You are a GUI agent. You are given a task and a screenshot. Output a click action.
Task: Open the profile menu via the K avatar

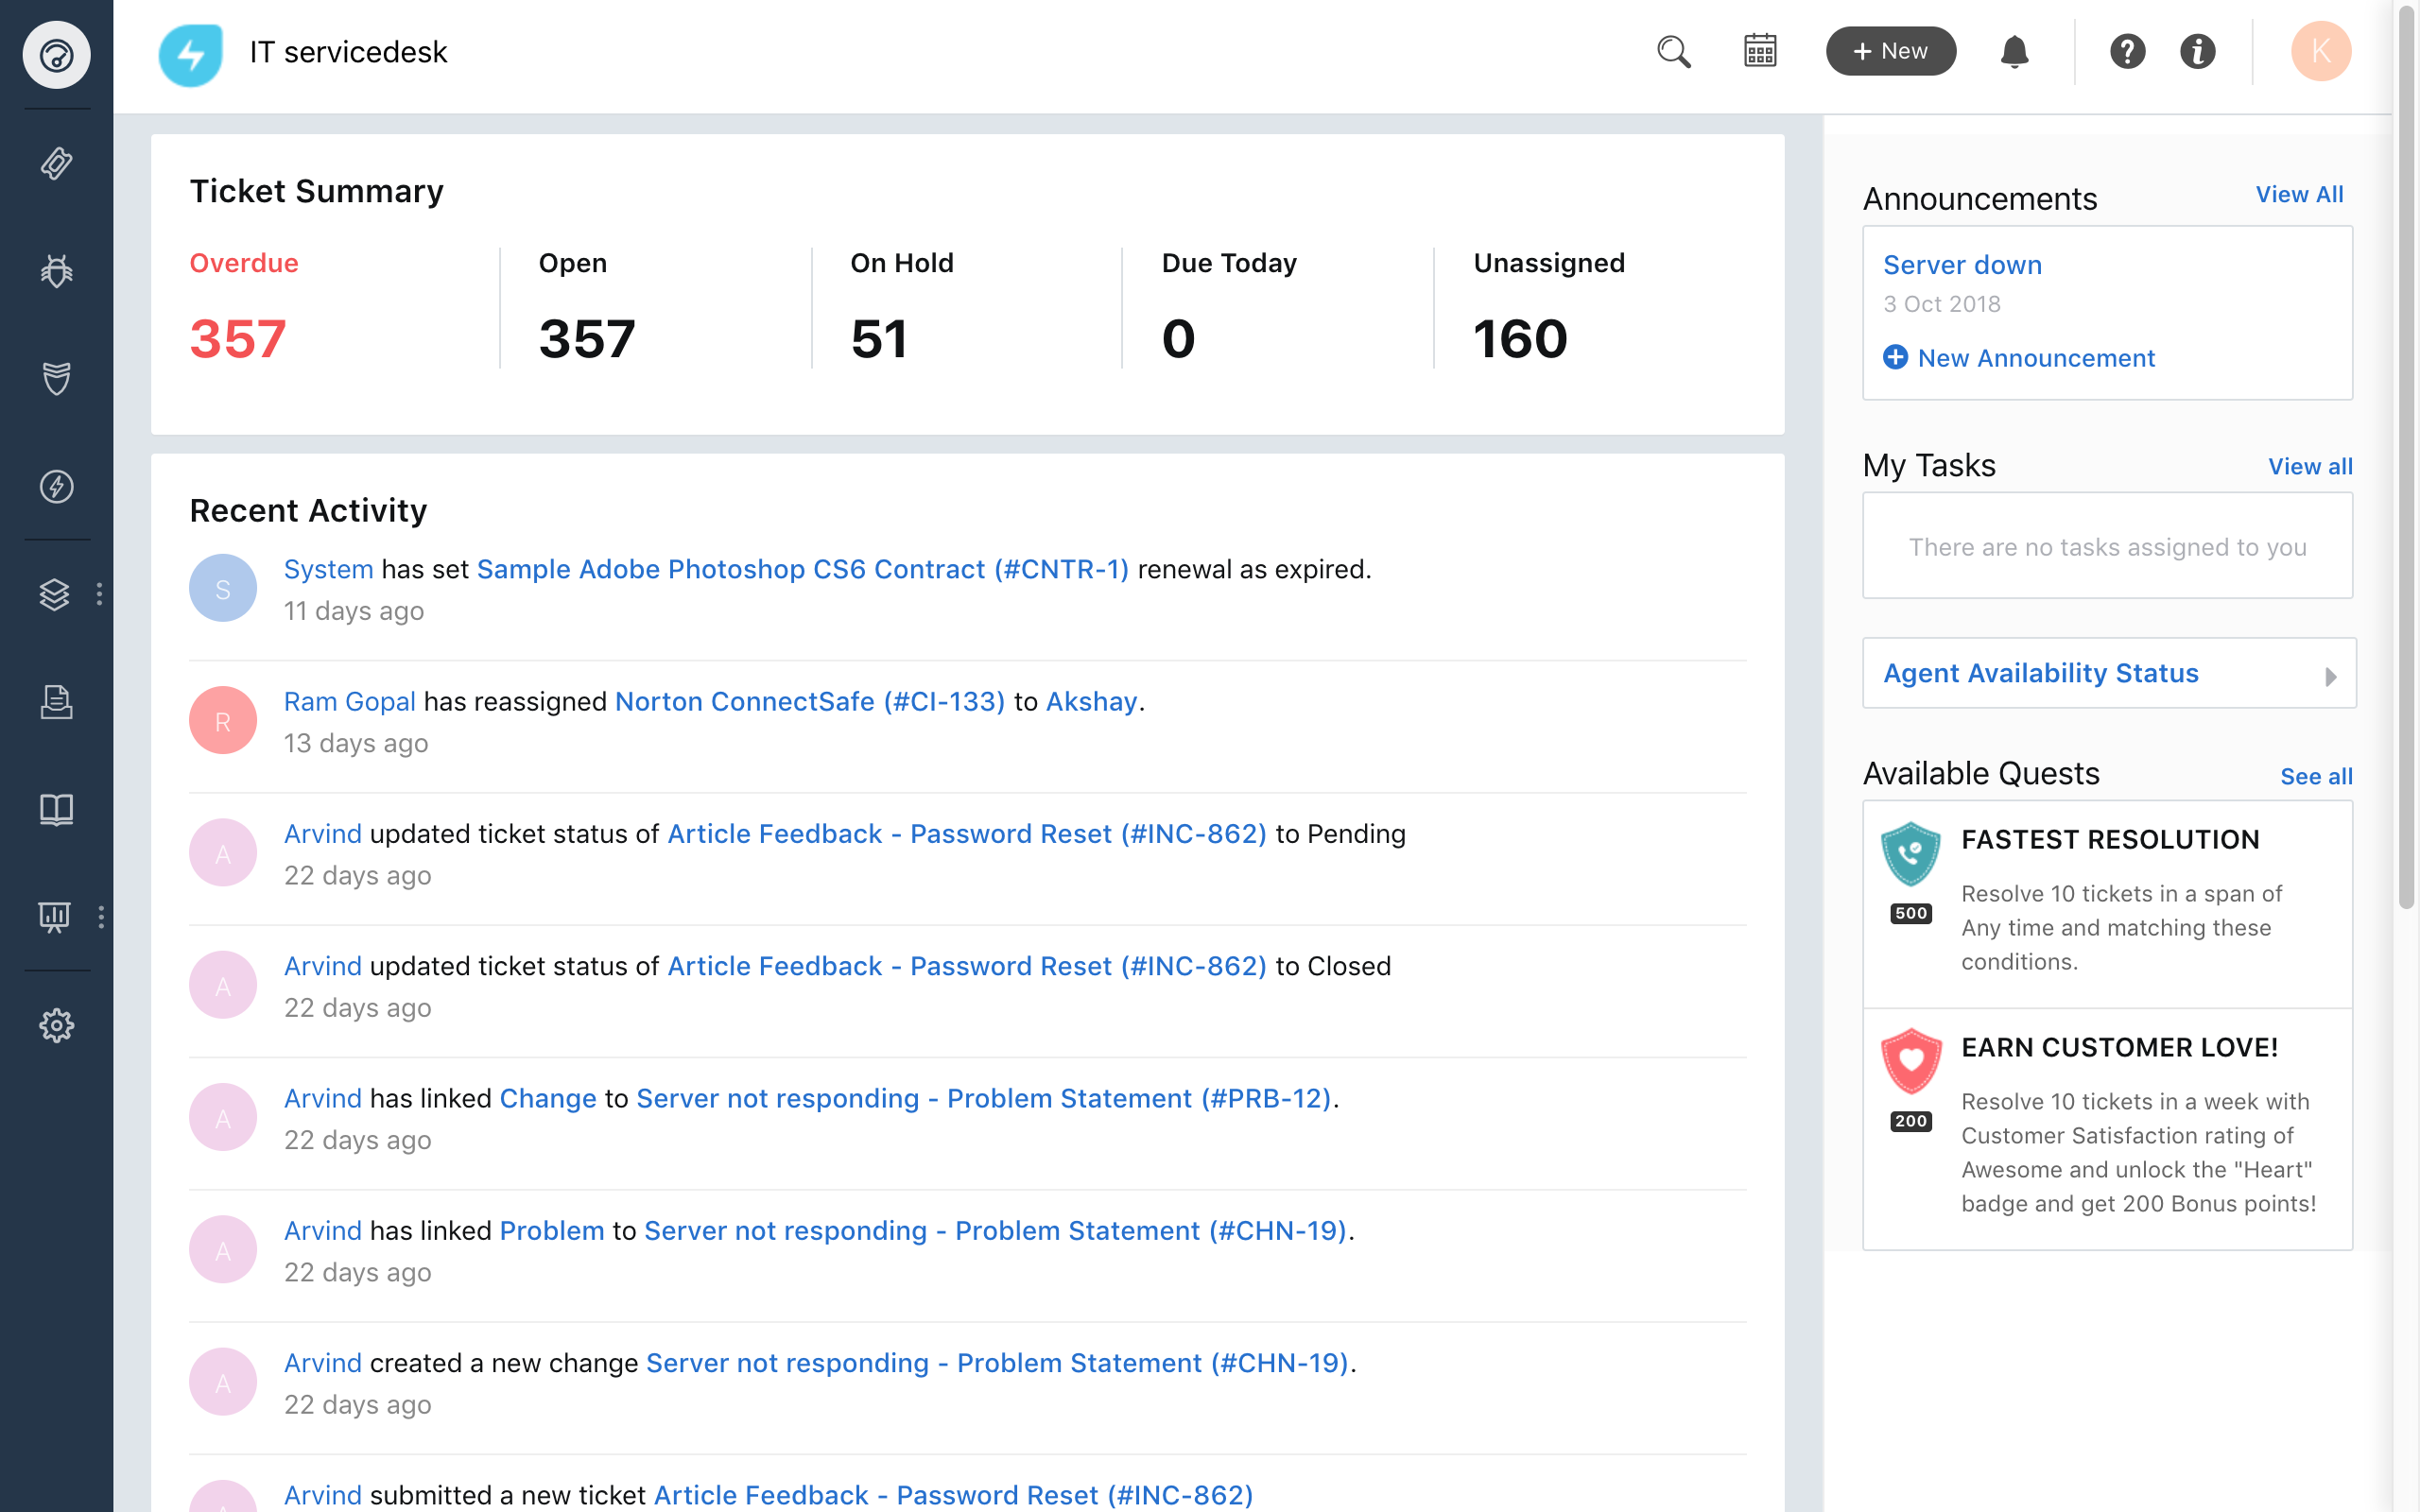tap(2321, 51)
